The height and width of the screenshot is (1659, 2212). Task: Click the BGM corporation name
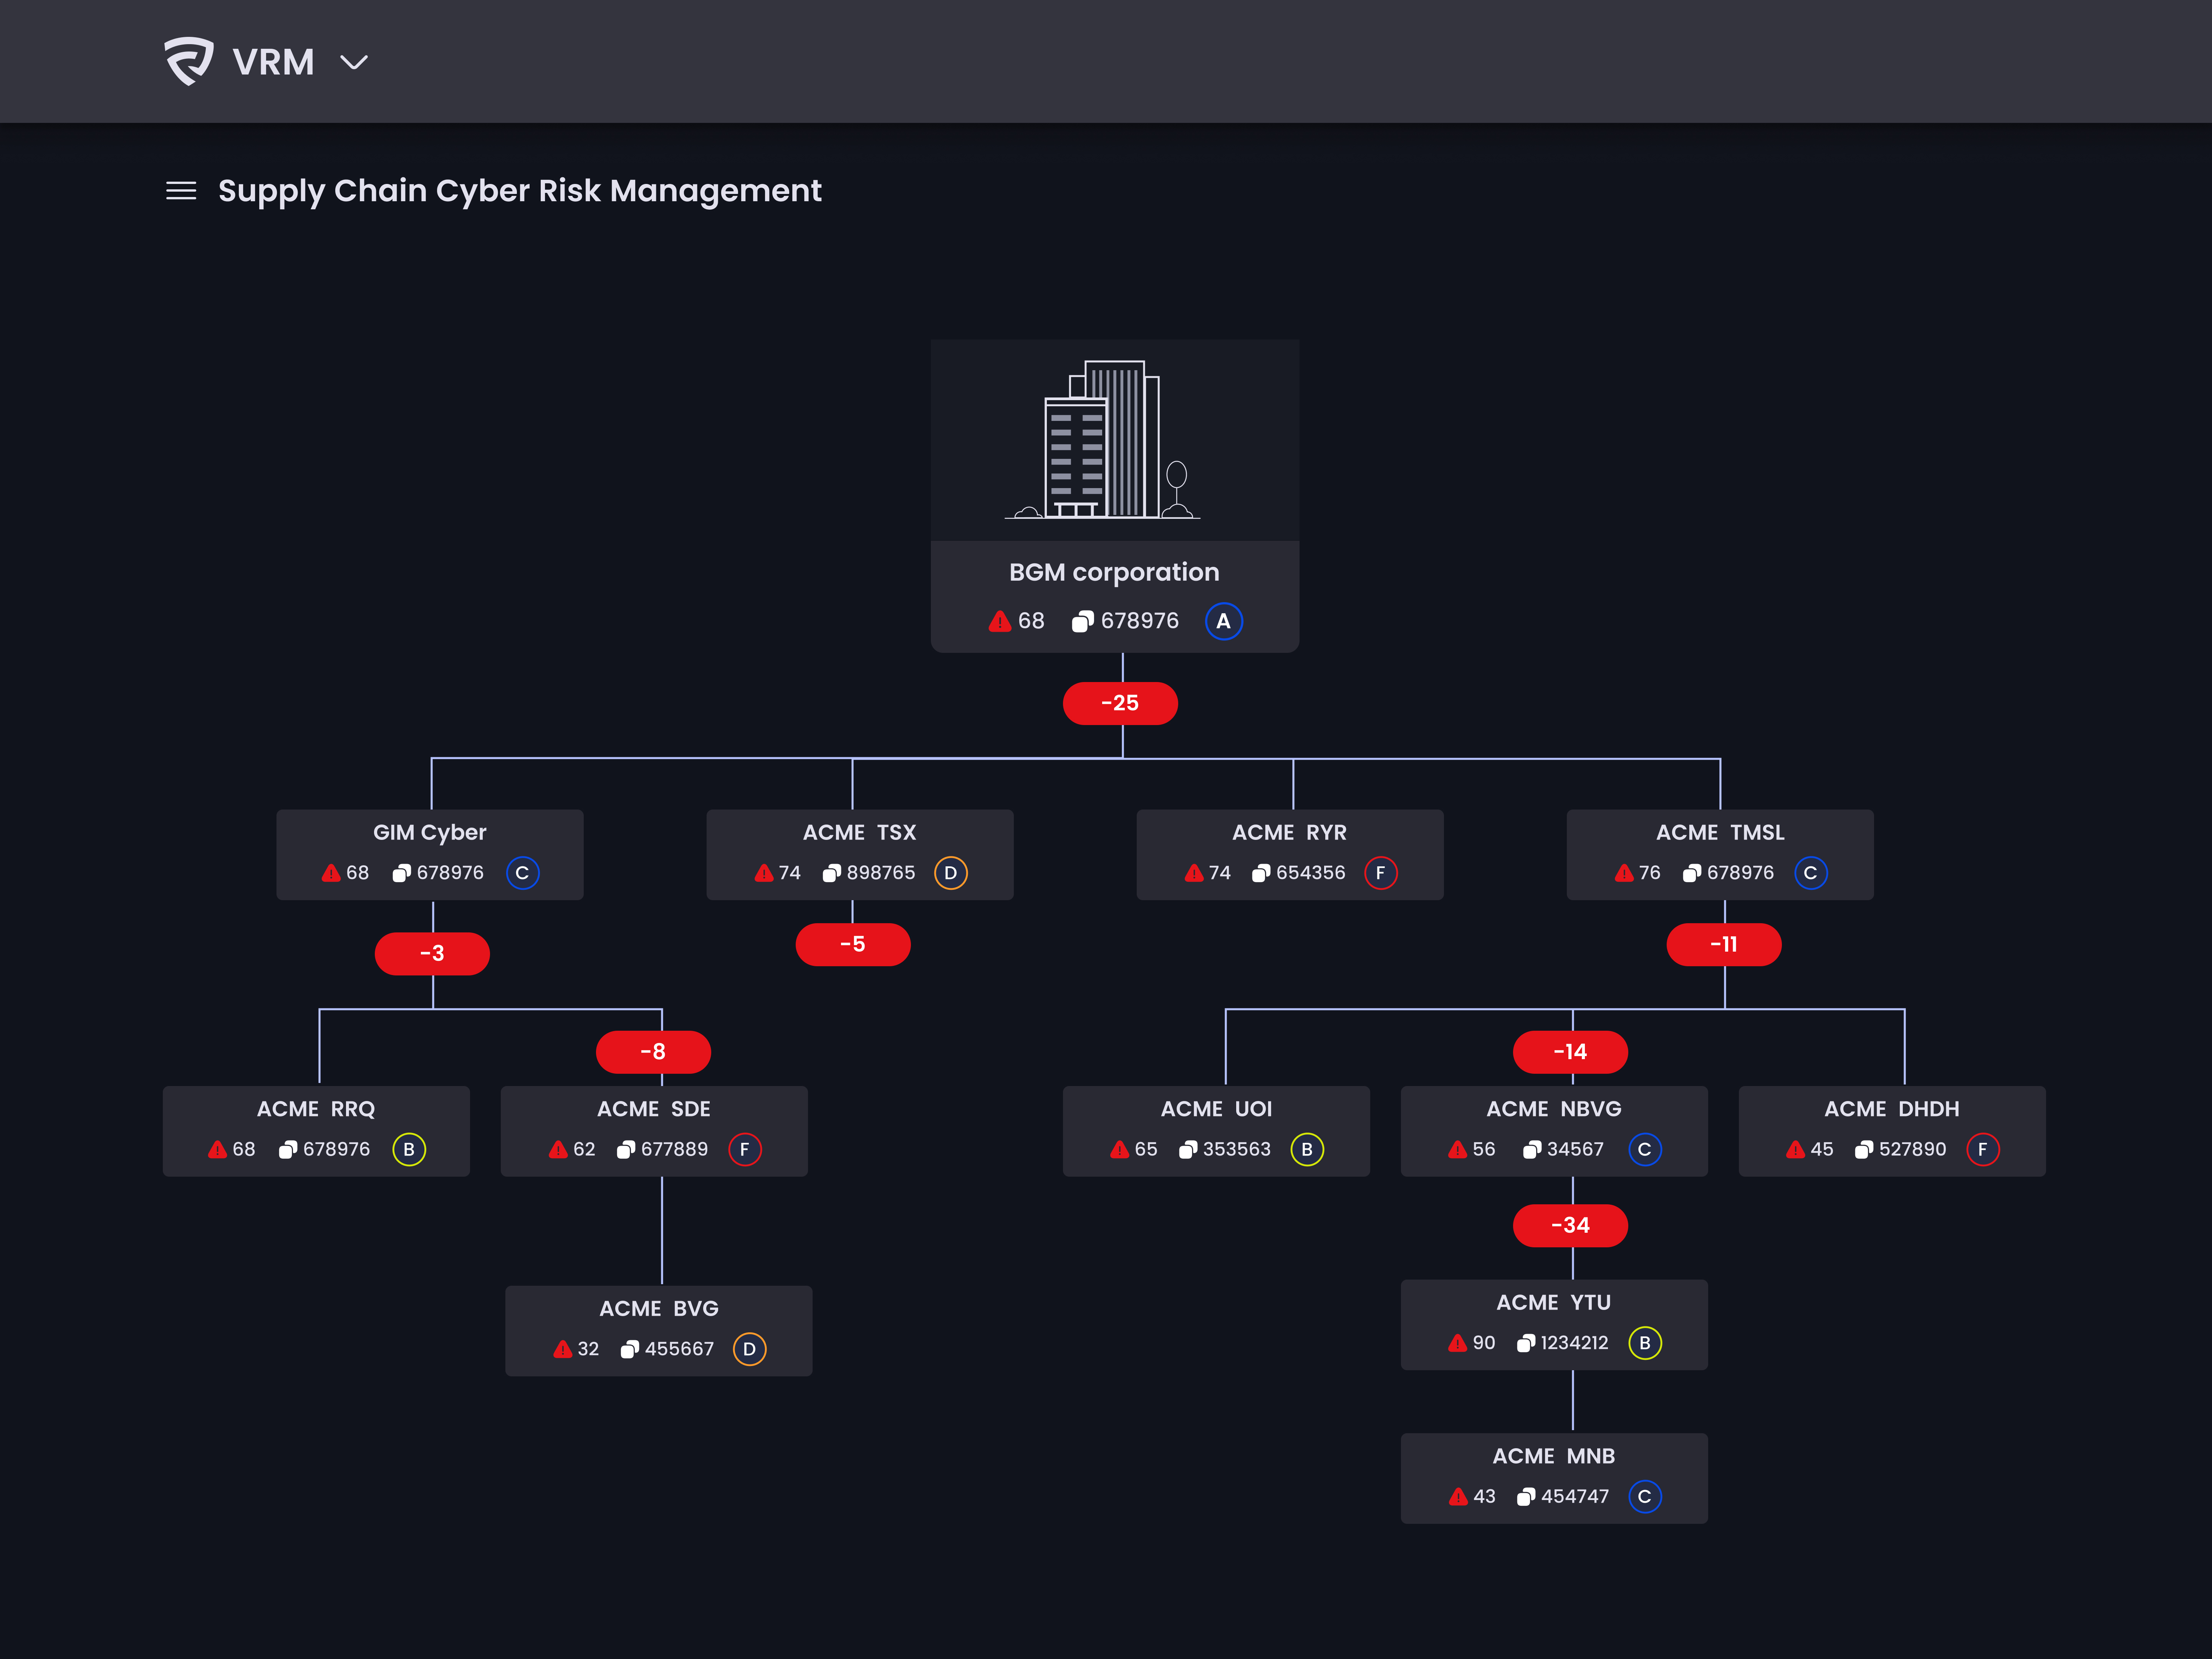click(1114, 573)
